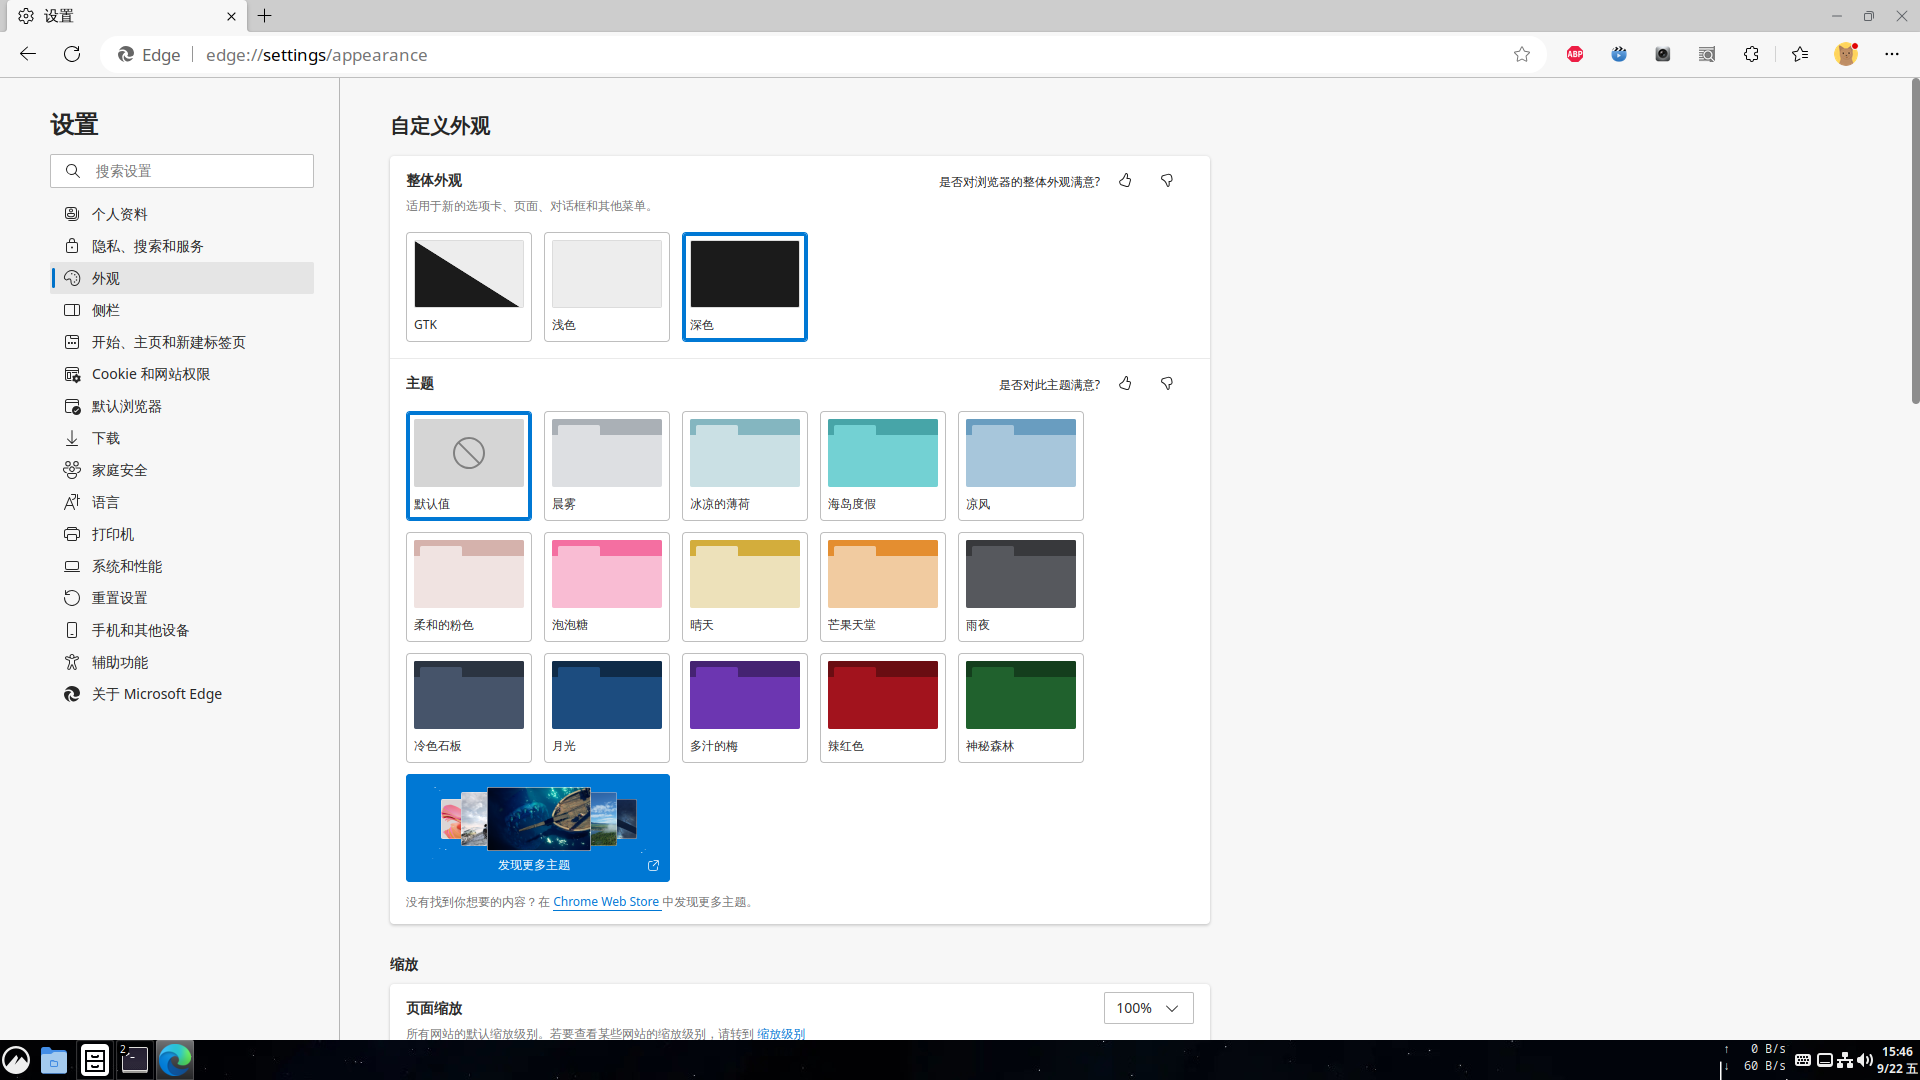Click thumbs down icon for theme feedback
This screenshot has height=1080, width=1920.
click(1166, 384)
